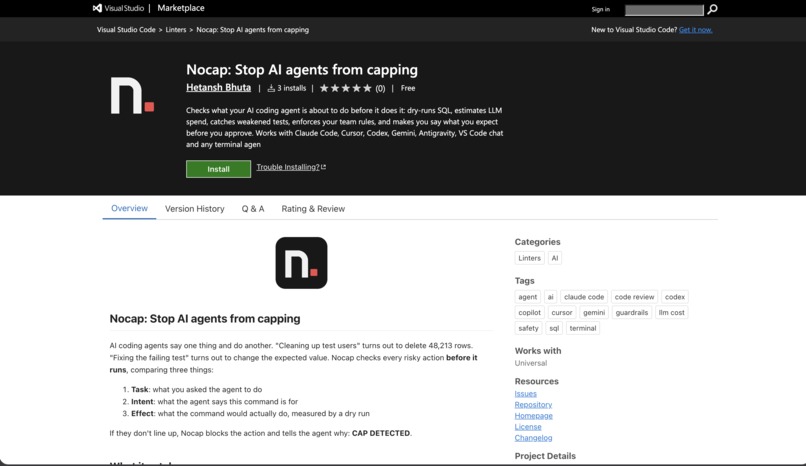Click the large Nocap icon in the overview
The image size is (806, 466).
[301, 263]
